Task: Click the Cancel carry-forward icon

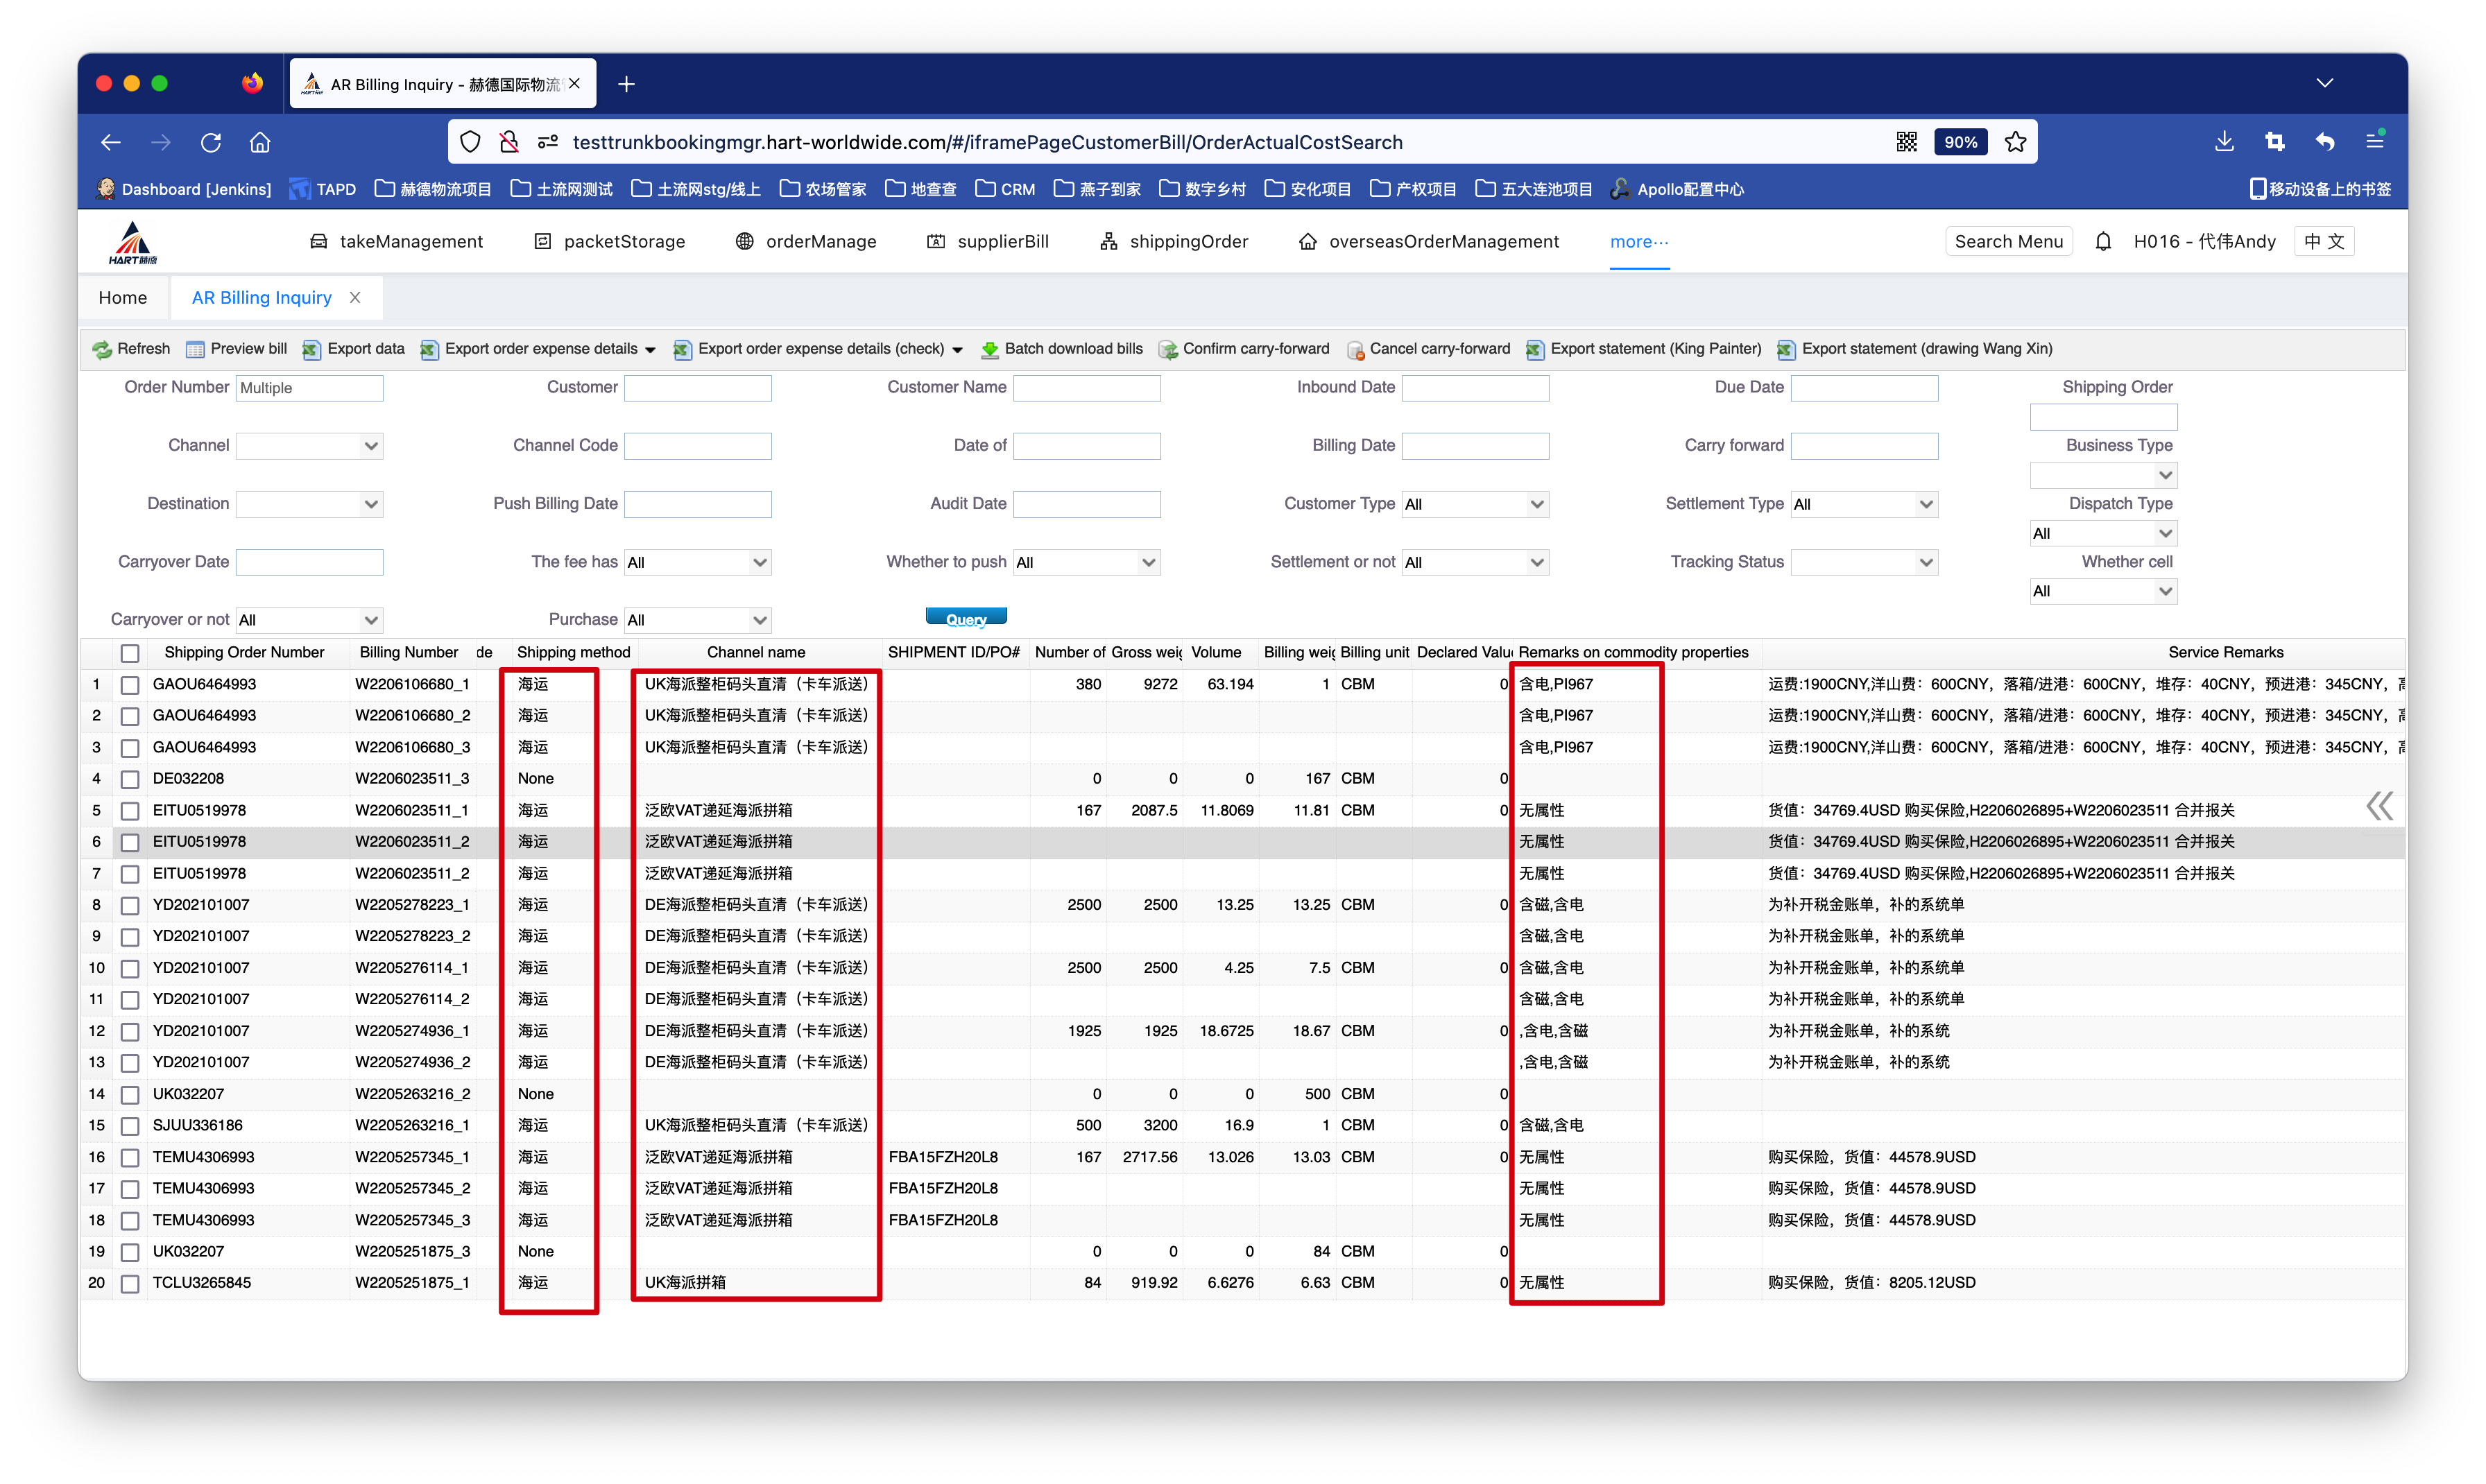Action: (1355, 349)
